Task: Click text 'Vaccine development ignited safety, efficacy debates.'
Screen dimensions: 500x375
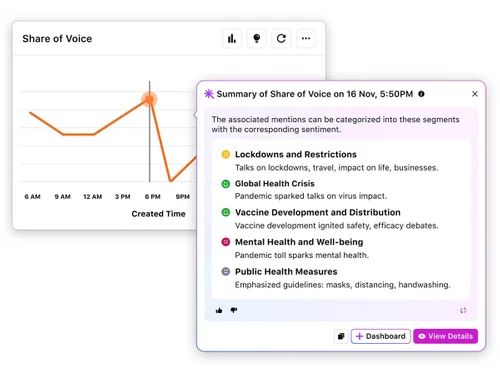Action: [x=336, y=226]
